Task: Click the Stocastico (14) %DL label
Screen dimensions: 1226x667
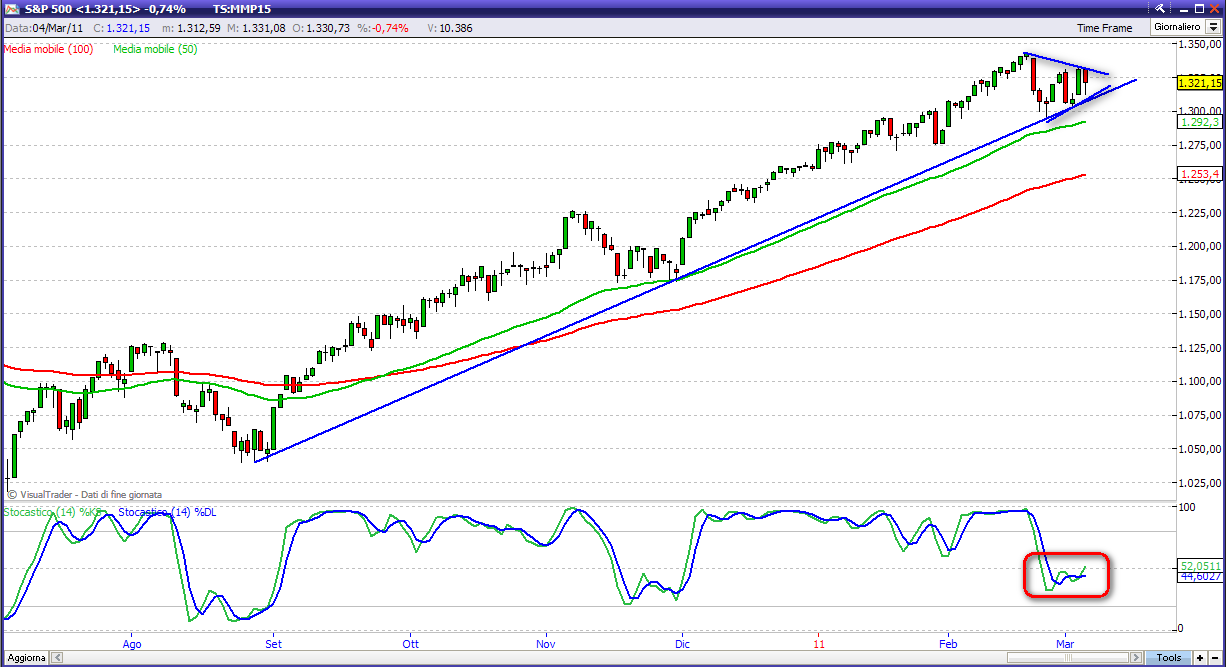Action: [x=167, y=512]
